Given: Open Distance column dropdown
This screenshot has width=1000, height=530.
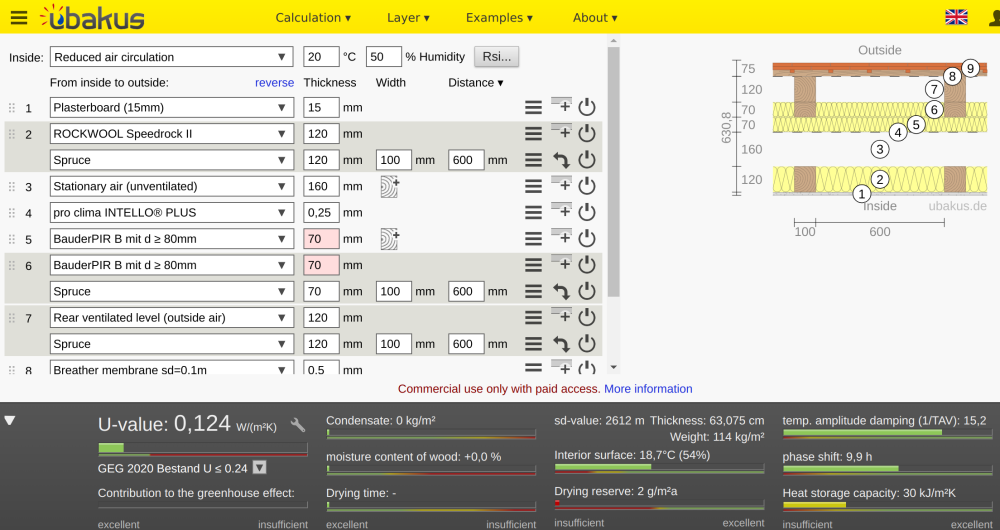Looking at the screenshot, I should 475,82.
